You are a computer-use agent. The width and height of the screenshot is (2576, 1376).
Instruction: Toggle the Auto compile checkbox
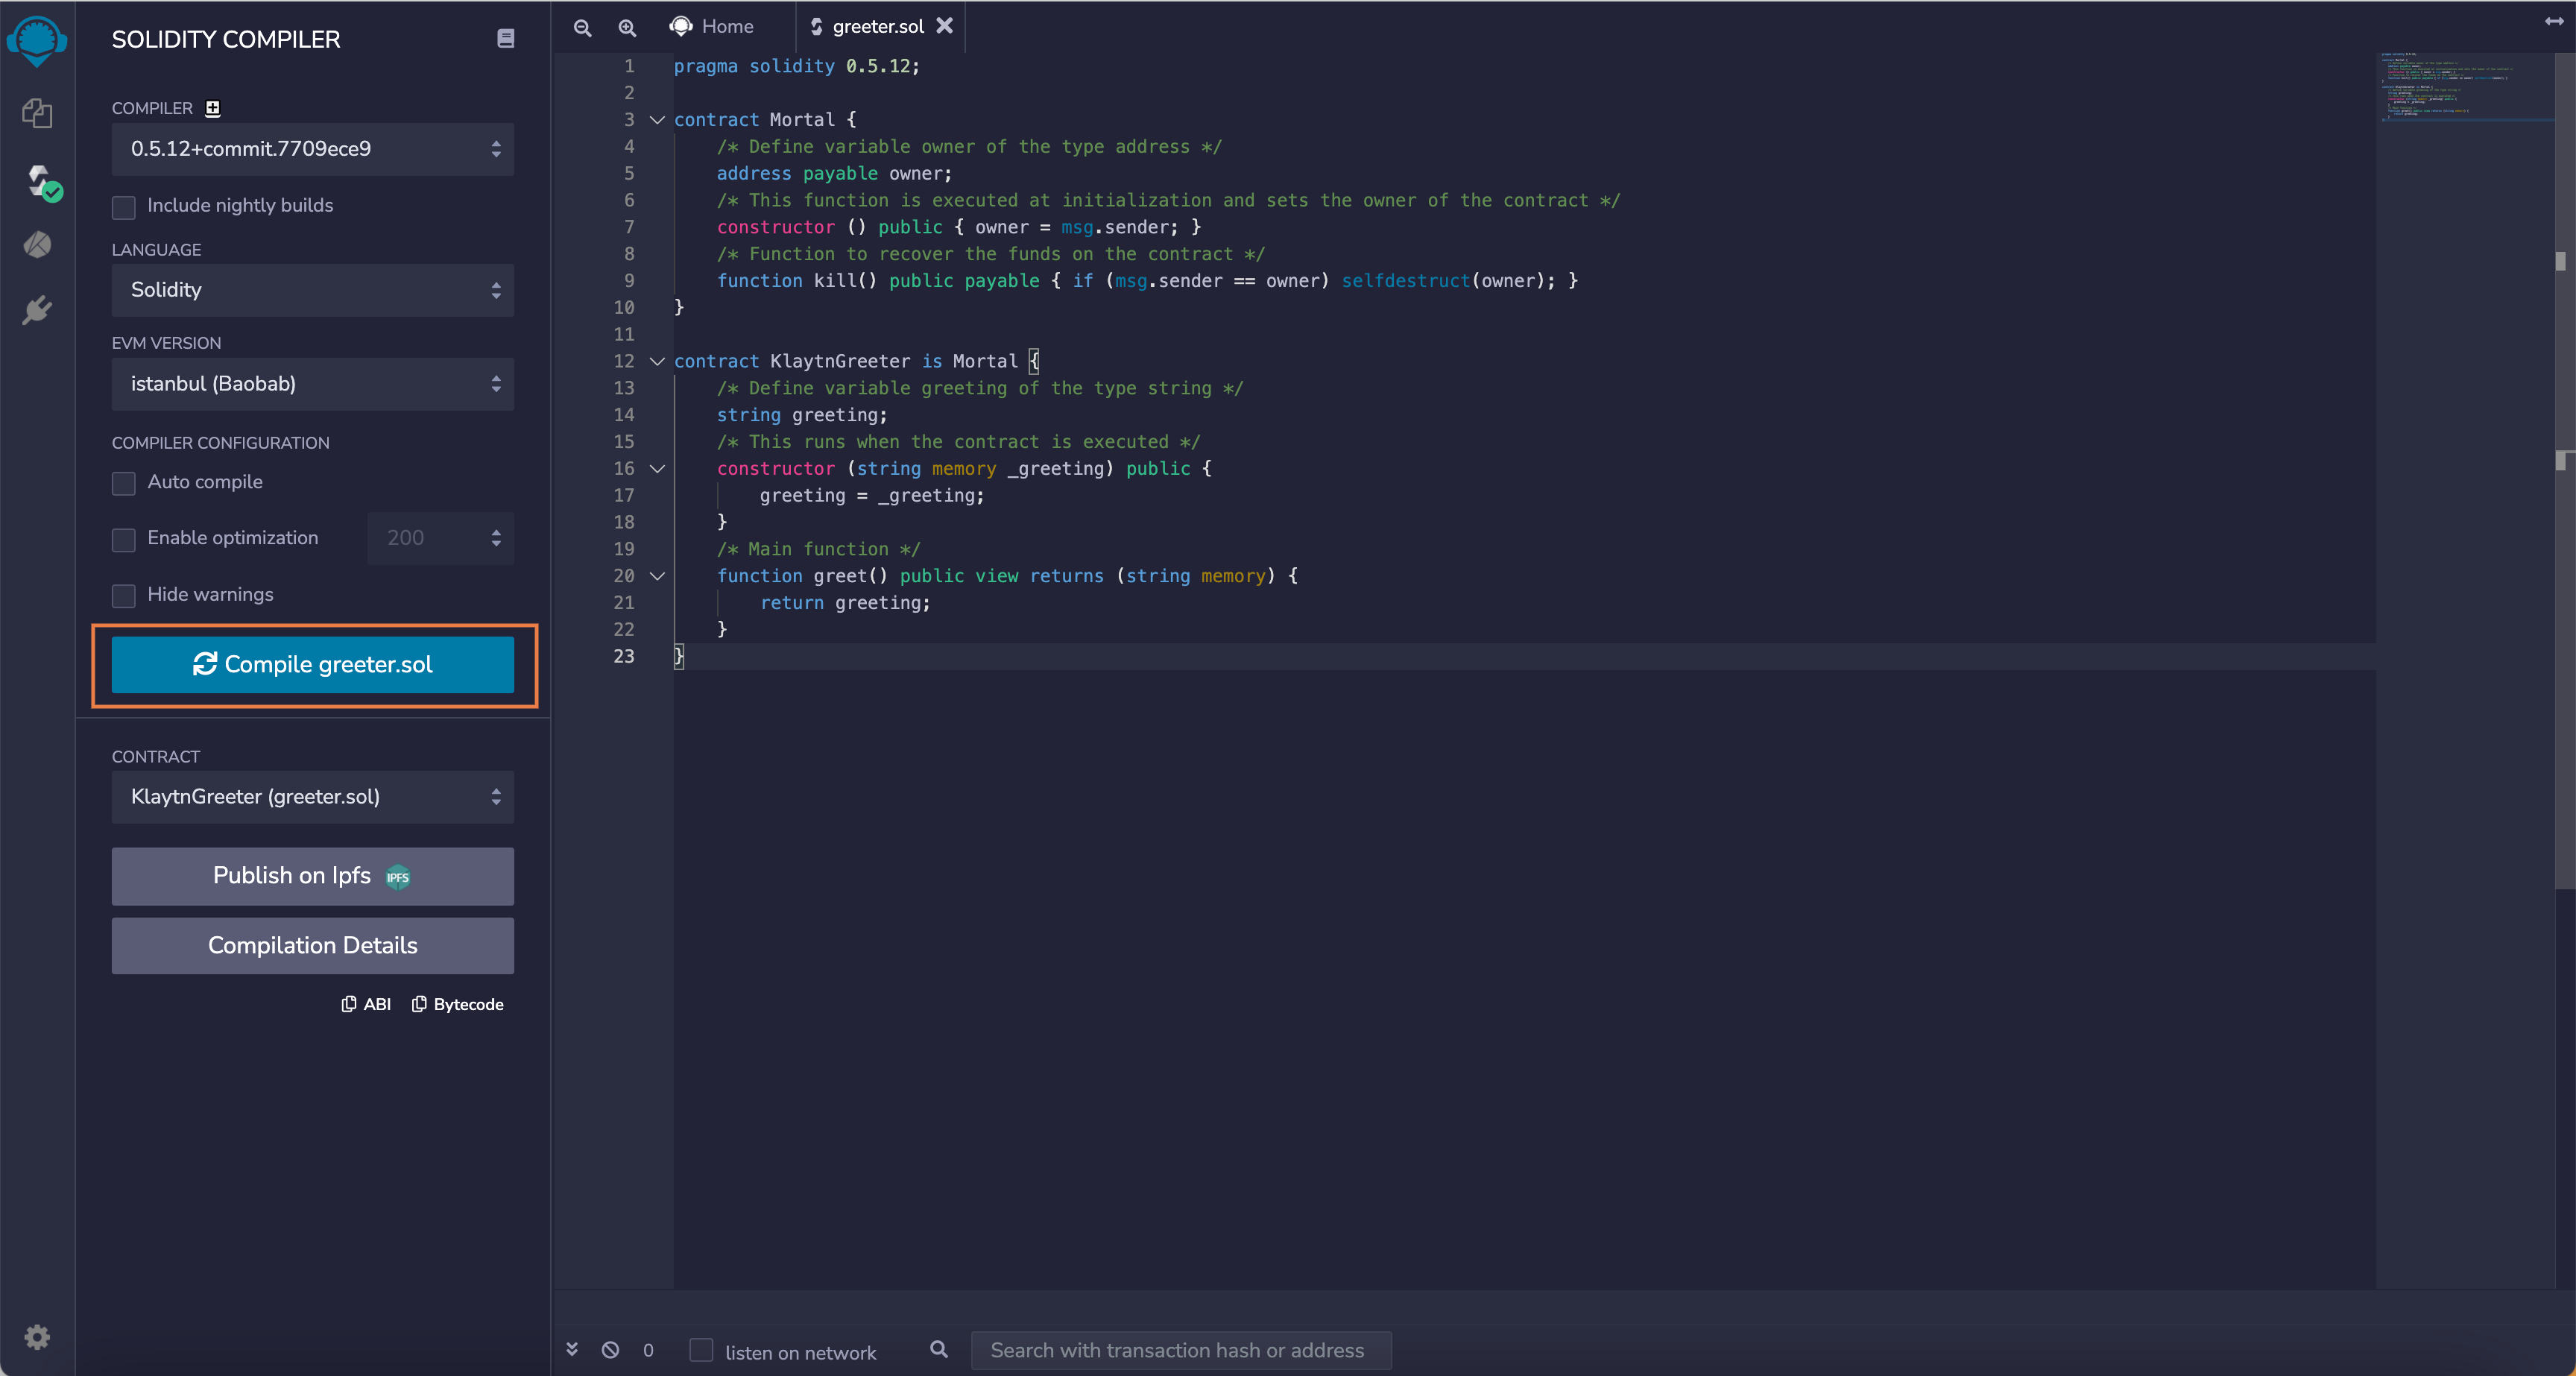(124, 483)
